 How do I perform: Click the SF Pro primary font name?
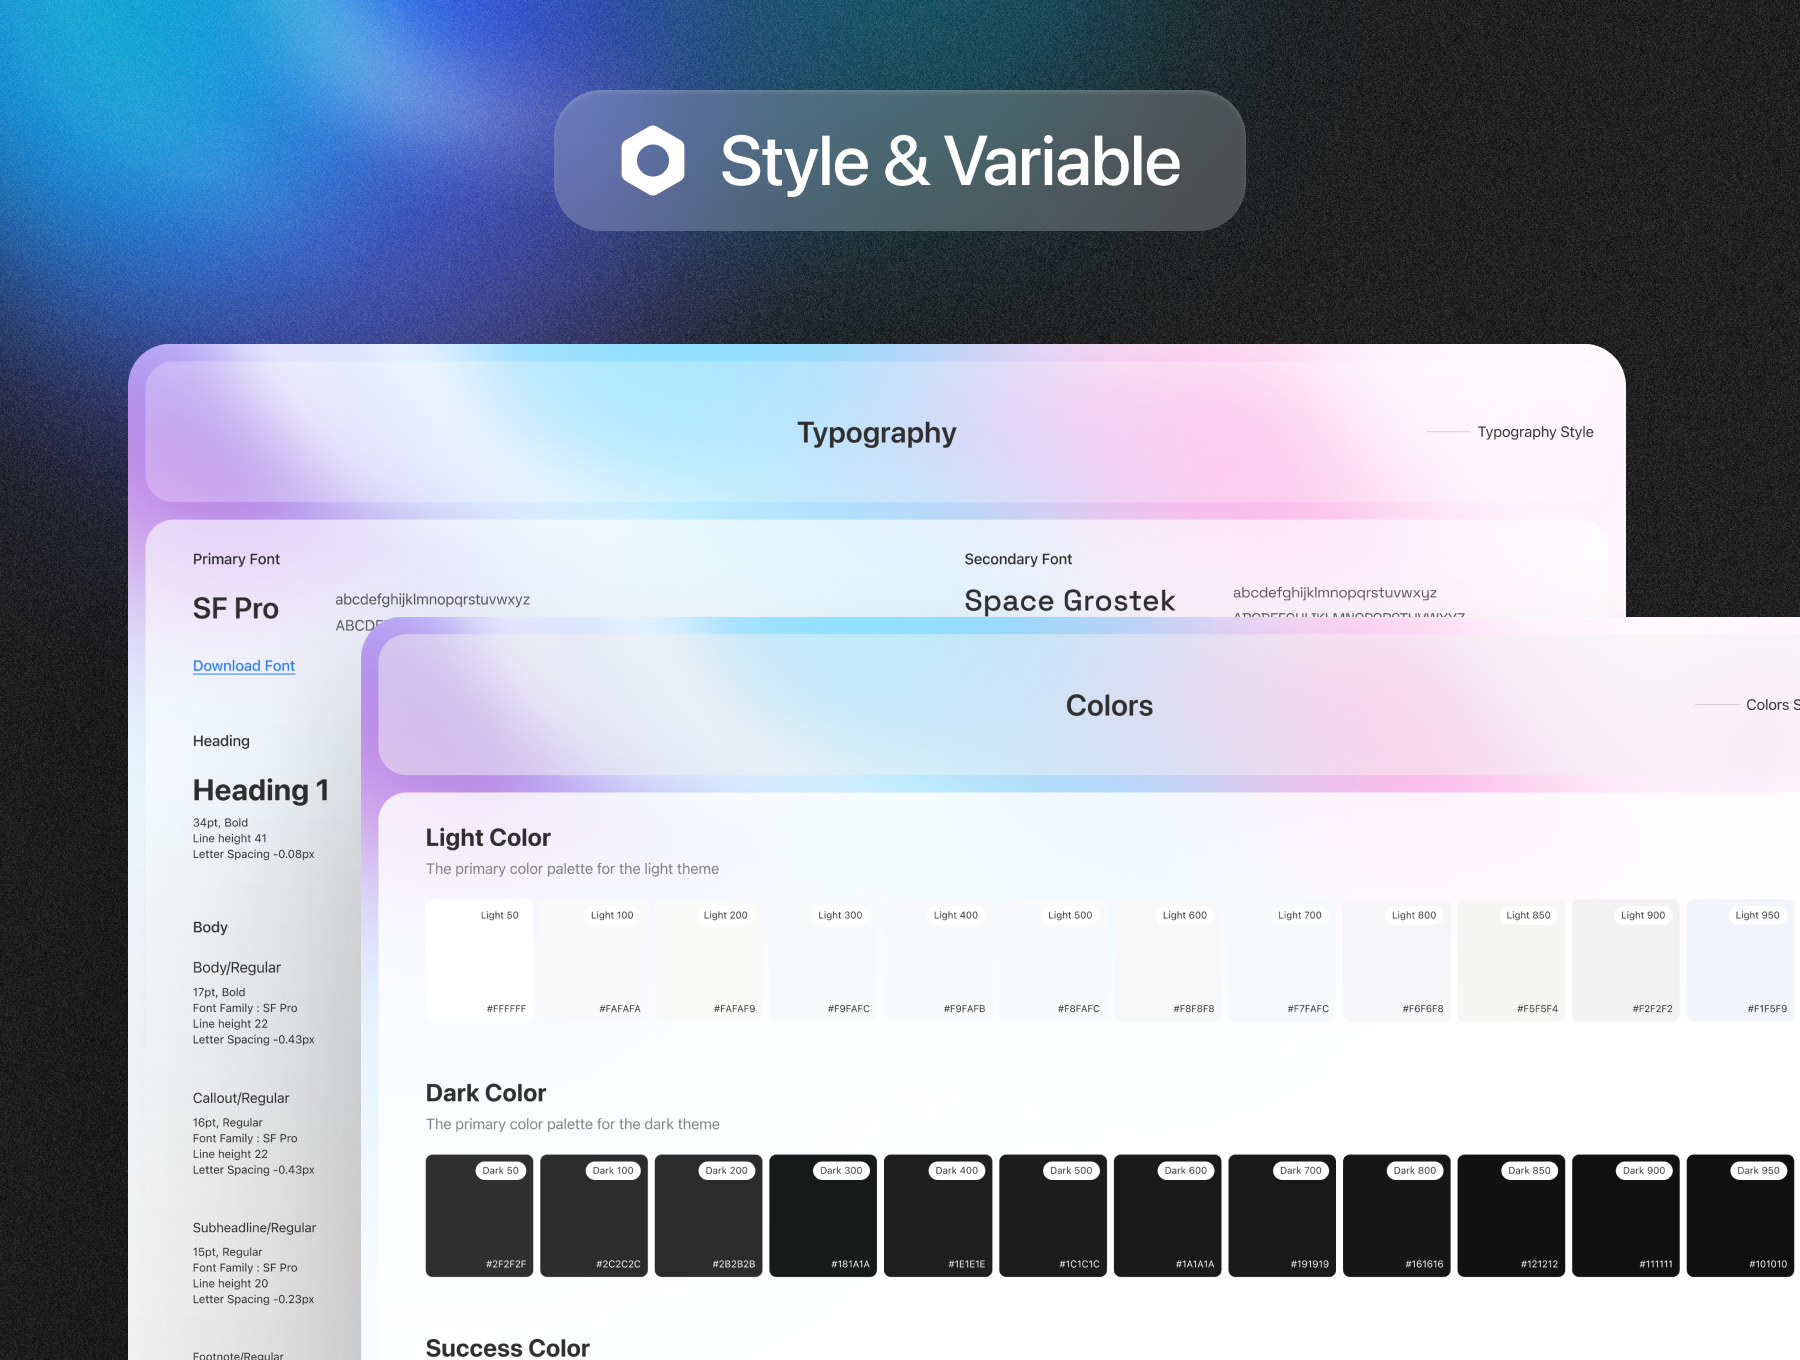point(236,608)
